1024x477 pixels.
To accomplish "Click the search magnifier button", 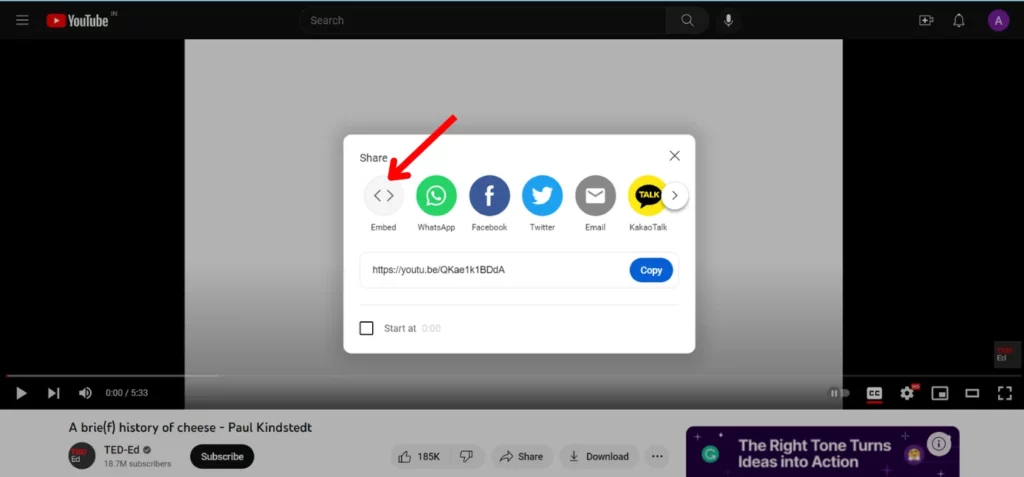I will coord(687,20).
